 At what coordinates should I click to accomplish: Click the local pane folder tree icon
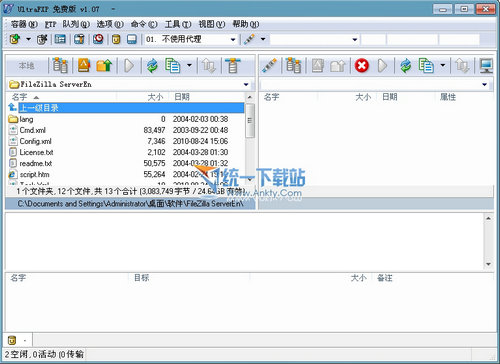coord(60,65)
